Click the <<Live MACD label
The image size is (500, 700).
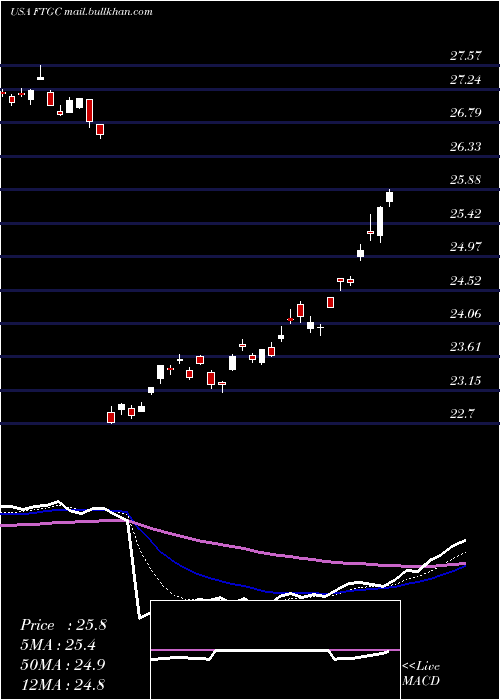(x=421, y=674)
